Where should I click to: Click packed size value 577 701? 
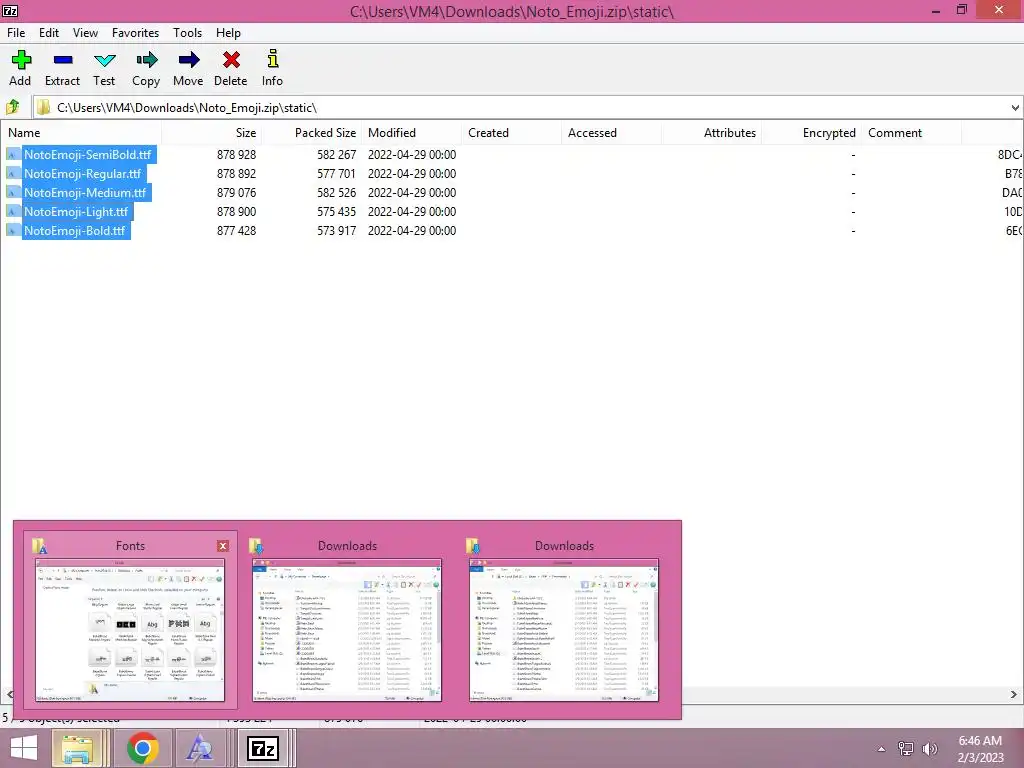336,174
